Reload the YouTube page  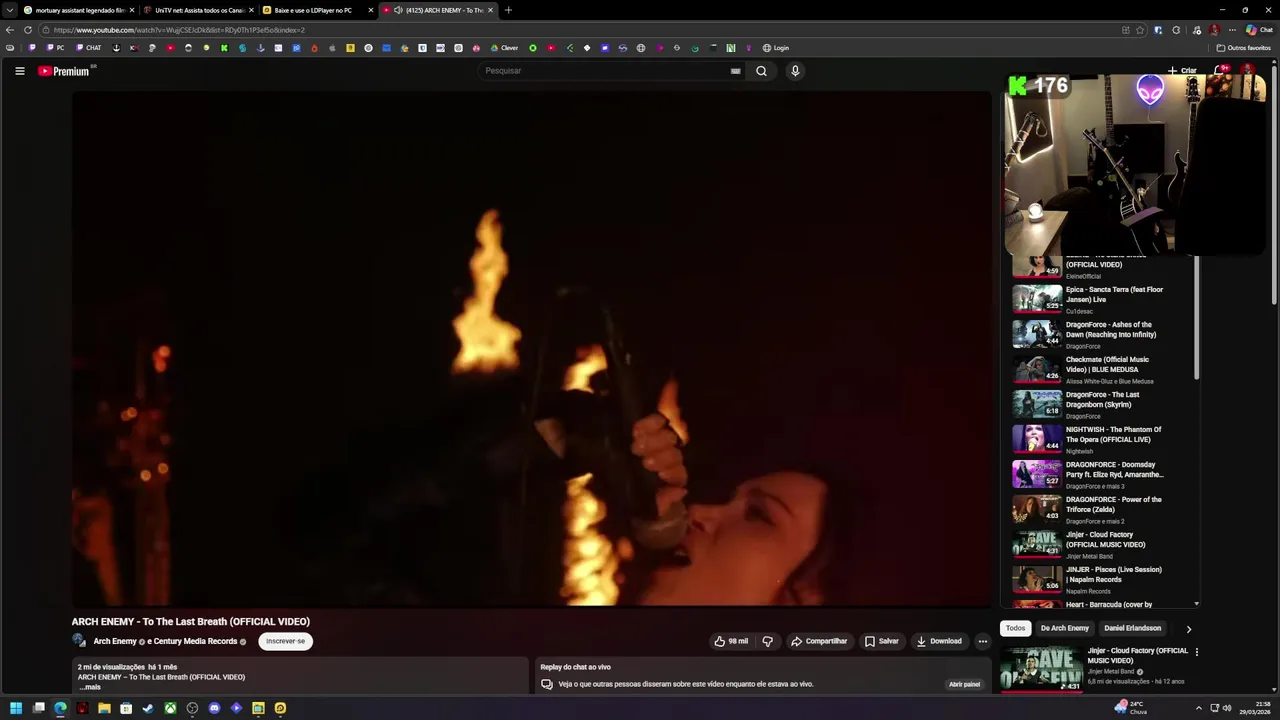[28, 30]
